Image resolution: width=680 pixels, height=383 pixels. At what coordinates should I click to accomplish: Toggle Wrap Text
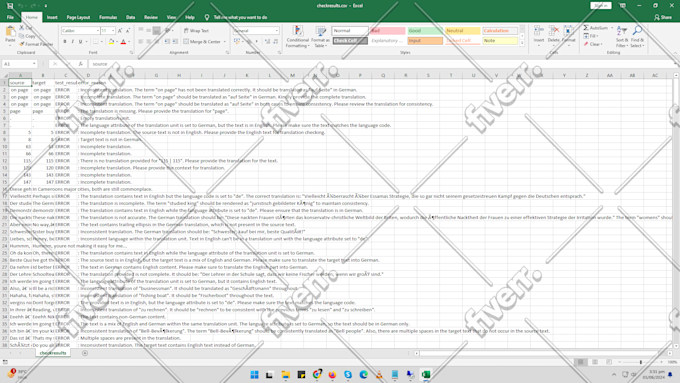click(x=196, y=31)
